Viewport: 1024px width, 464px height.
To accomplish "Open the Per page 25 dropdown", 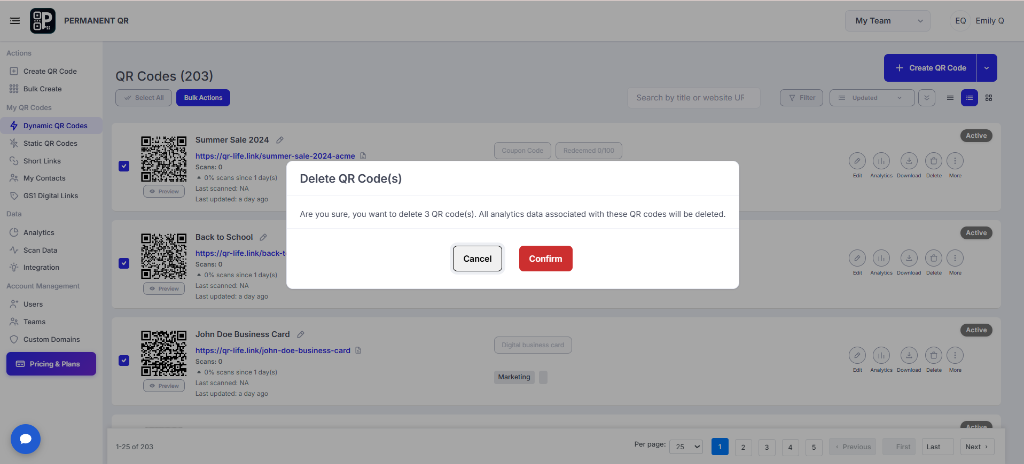I will 686,446.
